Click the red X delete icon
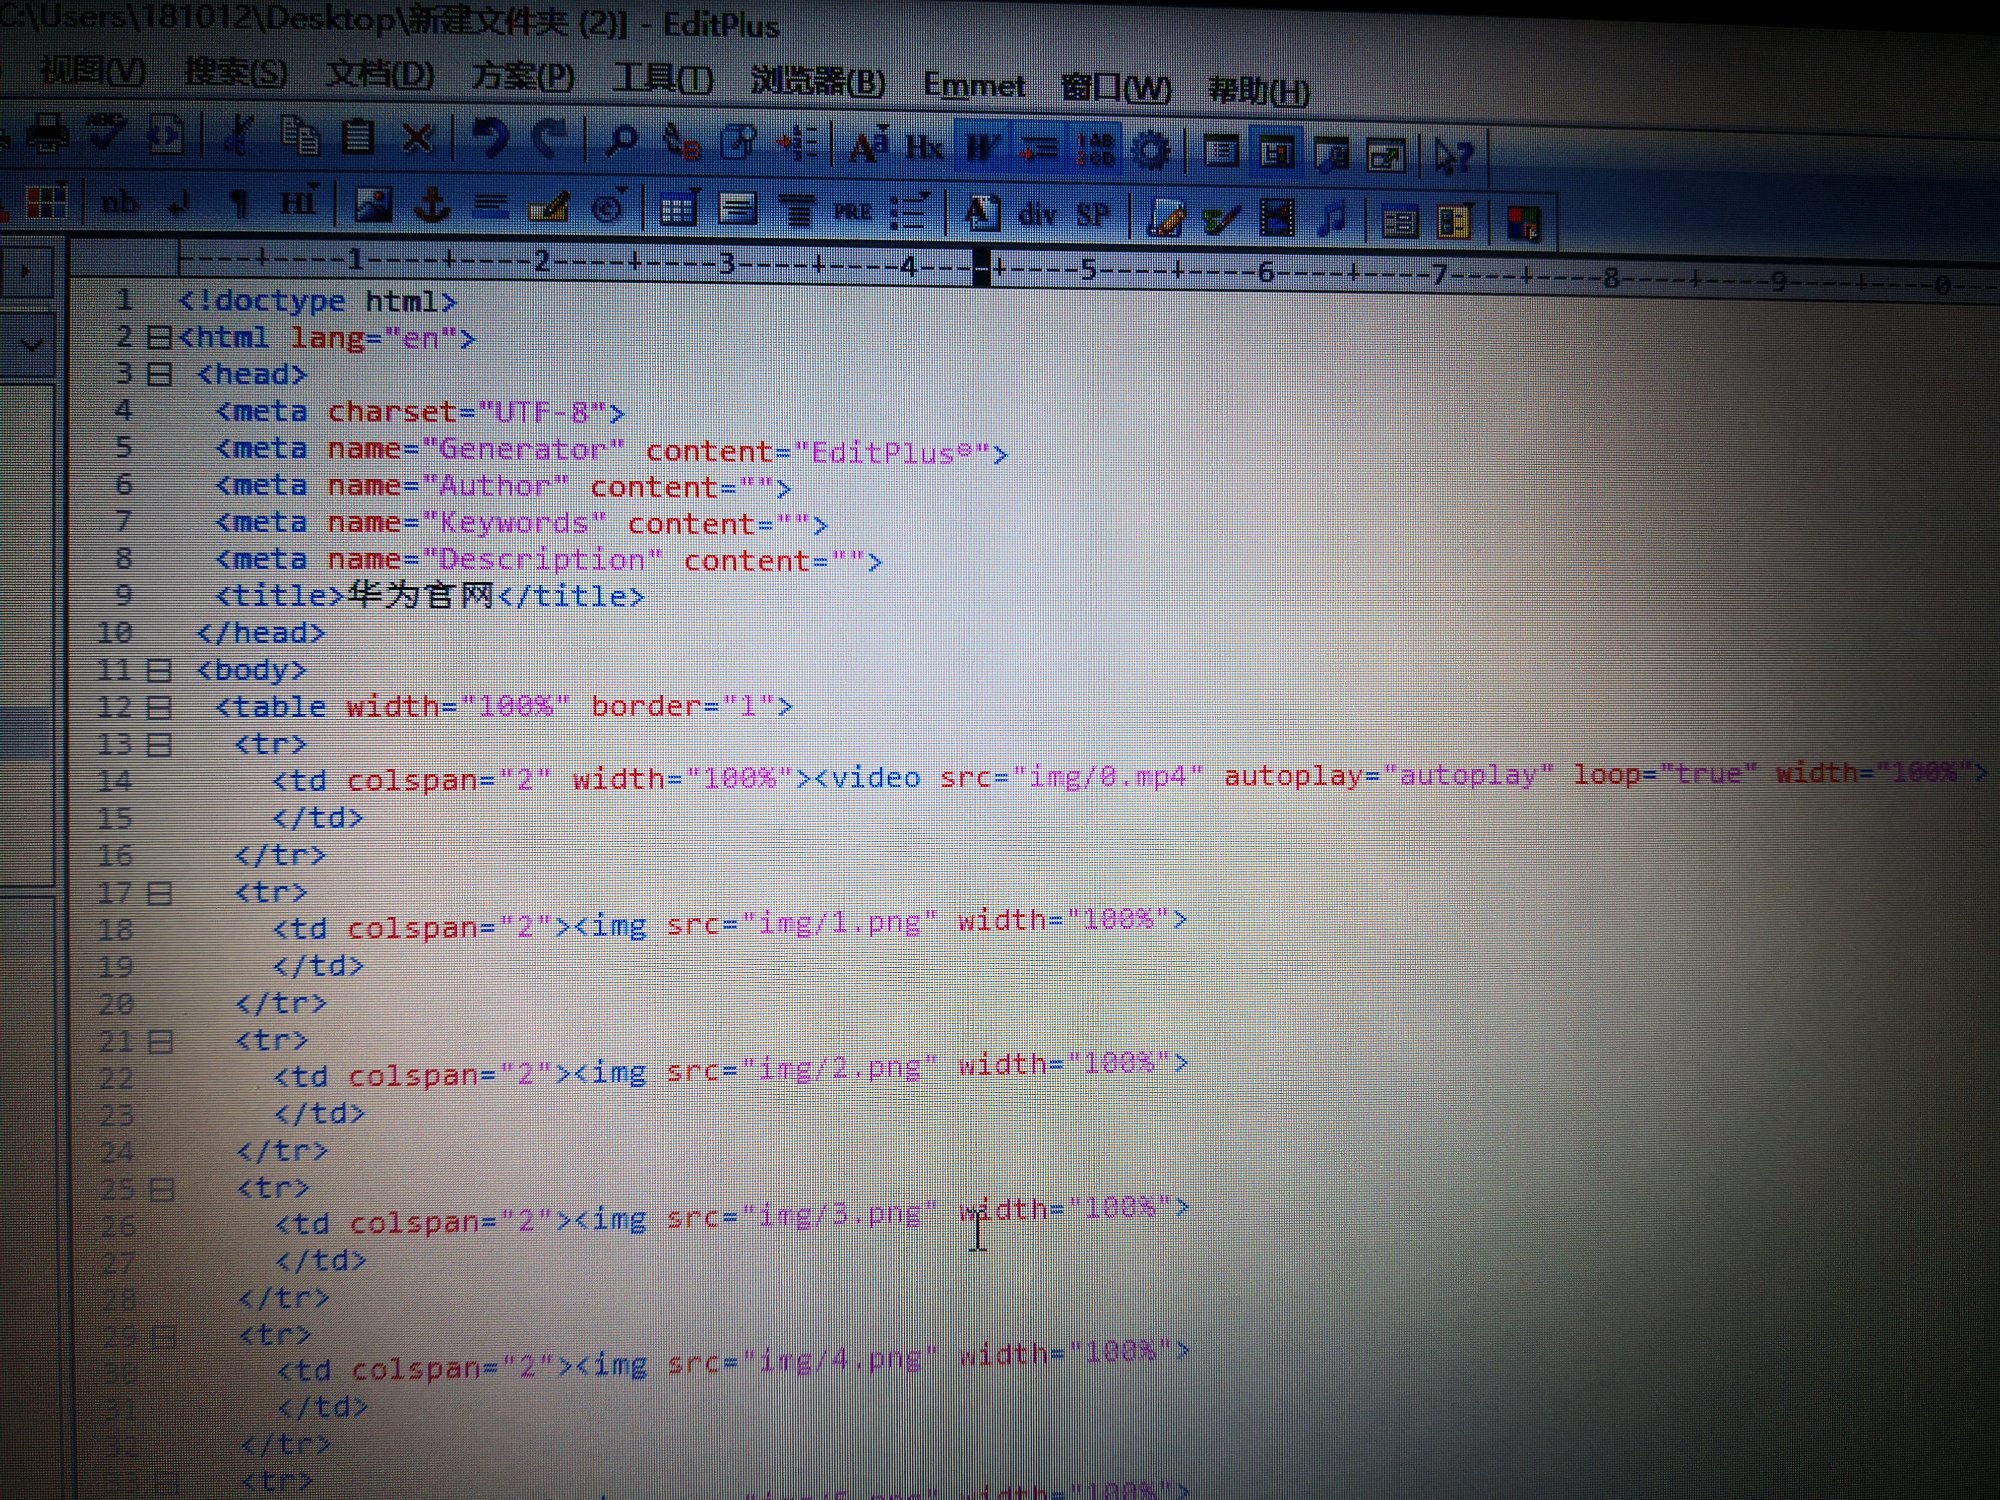 [x=417, y=137]
